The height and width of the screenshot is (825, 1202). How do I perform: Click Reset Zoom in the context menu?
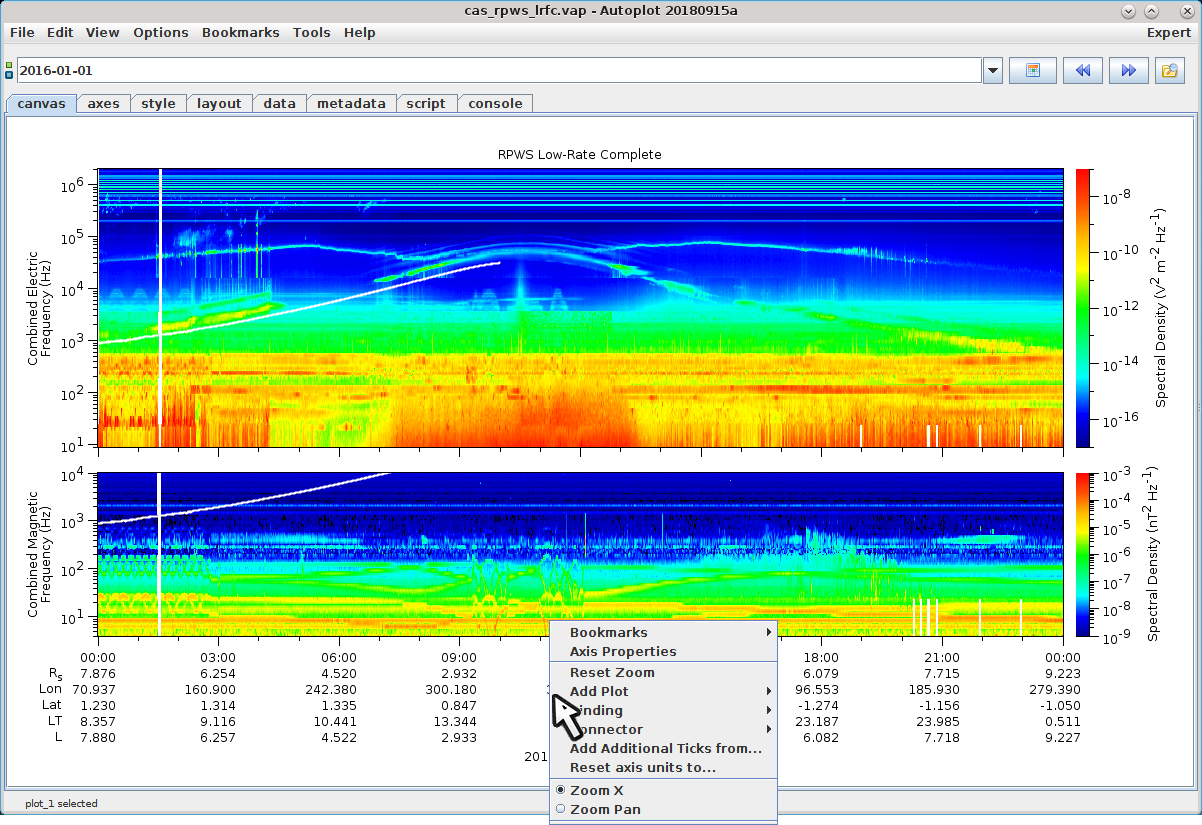click(x=612, y=673)
